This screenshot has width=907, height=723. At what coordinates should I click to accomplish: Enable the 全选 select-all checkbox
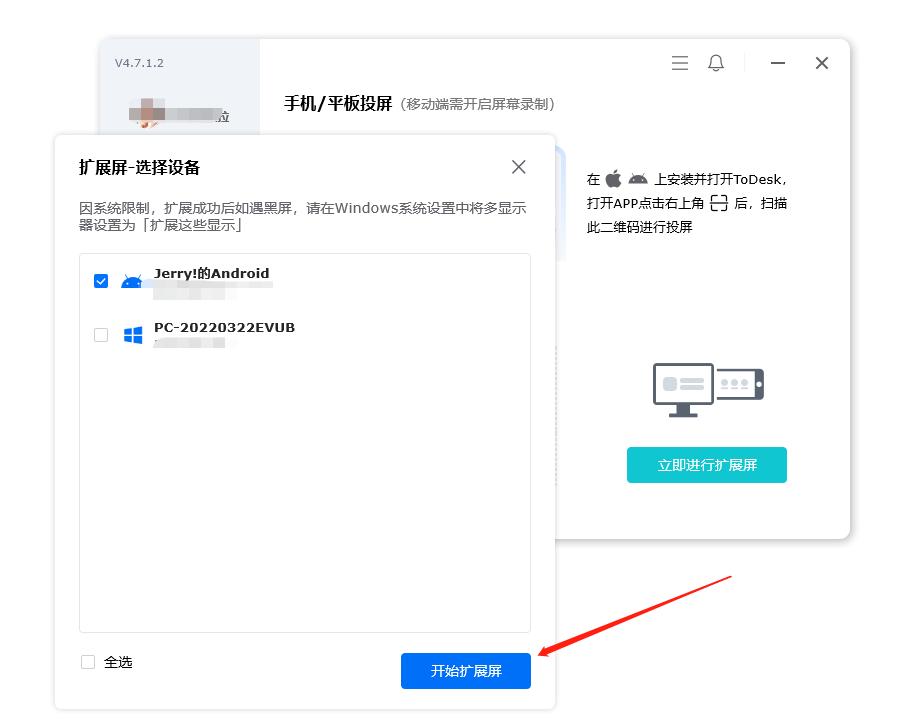(88, 662)
